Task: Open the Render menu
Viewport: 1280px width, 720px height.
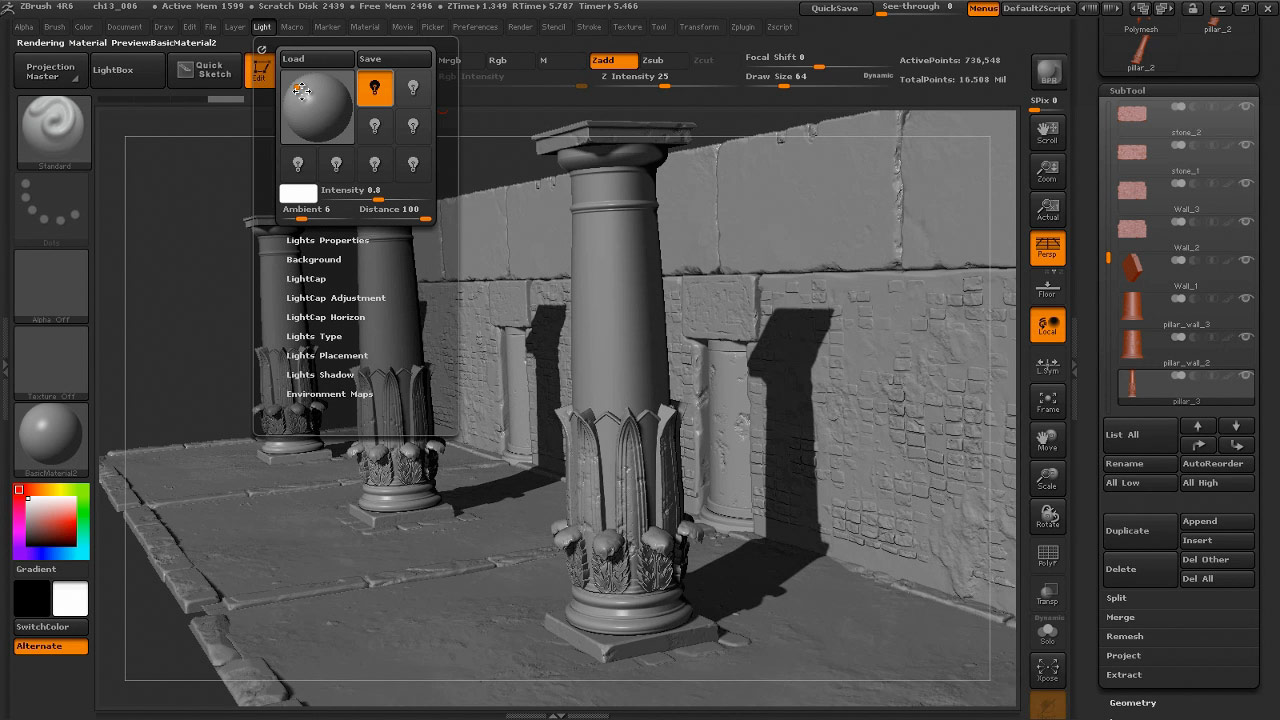Action: 520,27
